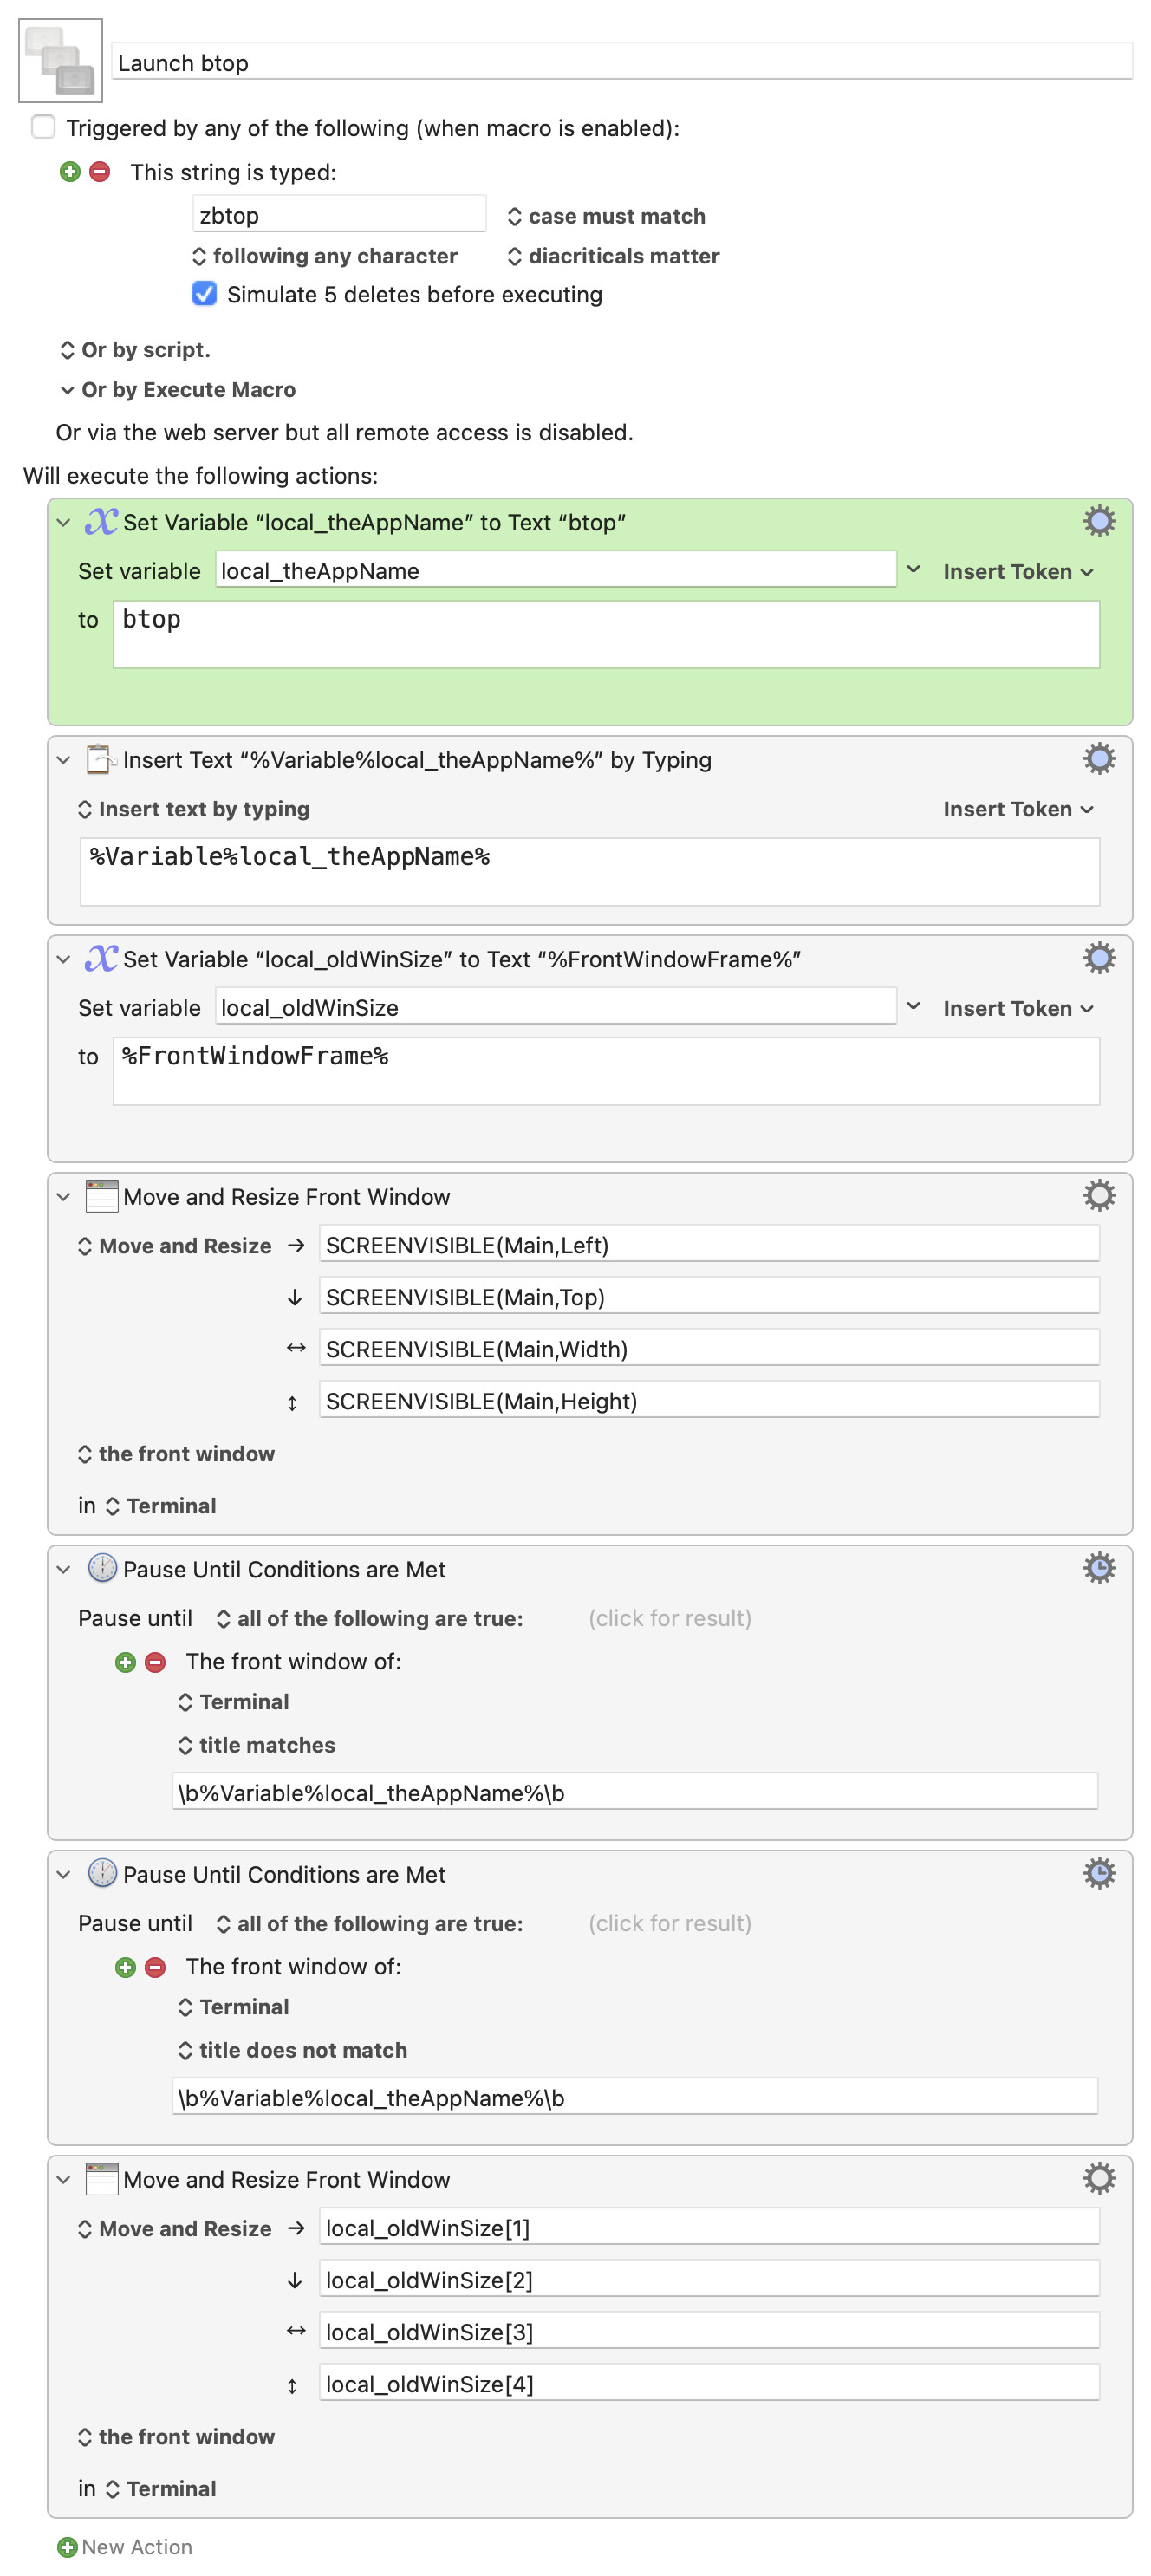Screen dimensions: 1151x2576
Task: Collapse the Set Variable local_oldWinSize action
Action: click(x=64, y=959)
